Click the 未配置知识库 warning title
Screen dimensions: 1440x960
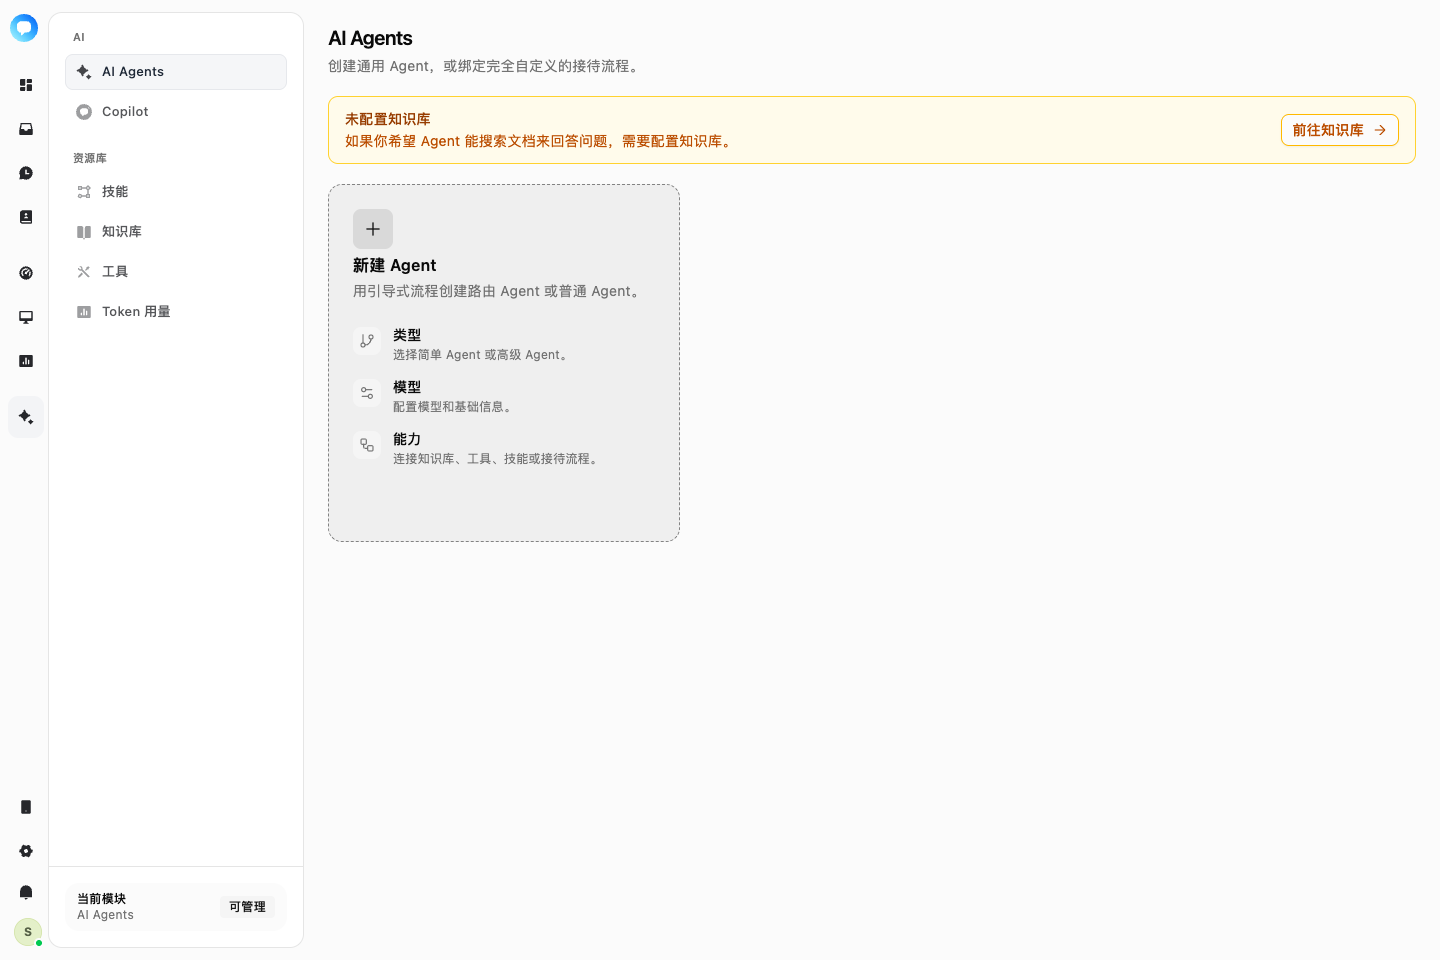coord(388,119)
